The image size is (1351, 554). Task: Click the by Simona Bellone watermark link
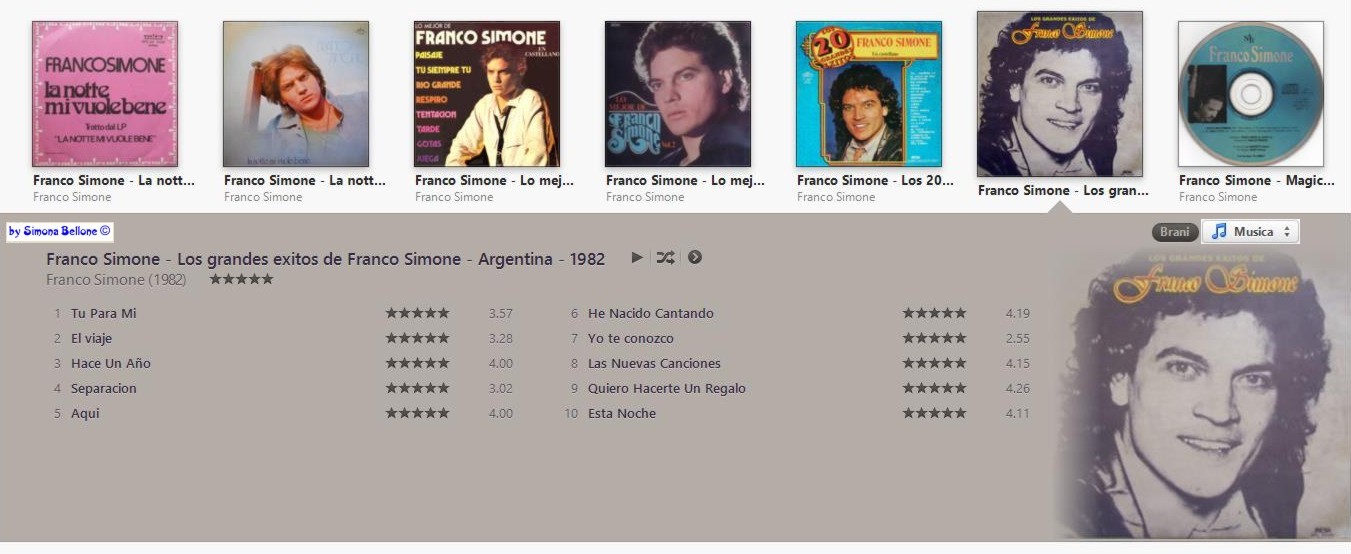(60, 232)
